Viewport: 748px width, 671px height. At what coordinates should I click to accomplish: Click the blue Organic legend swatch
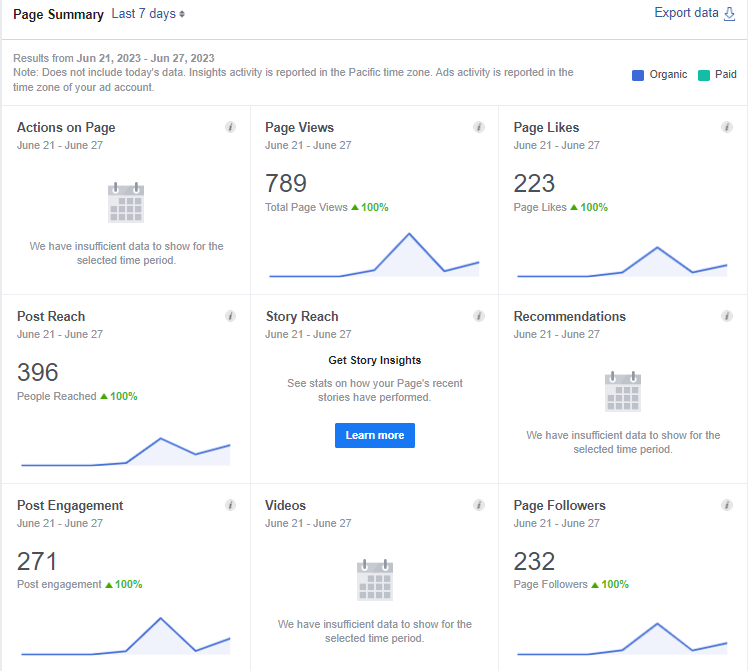click(x=637, y=75)
